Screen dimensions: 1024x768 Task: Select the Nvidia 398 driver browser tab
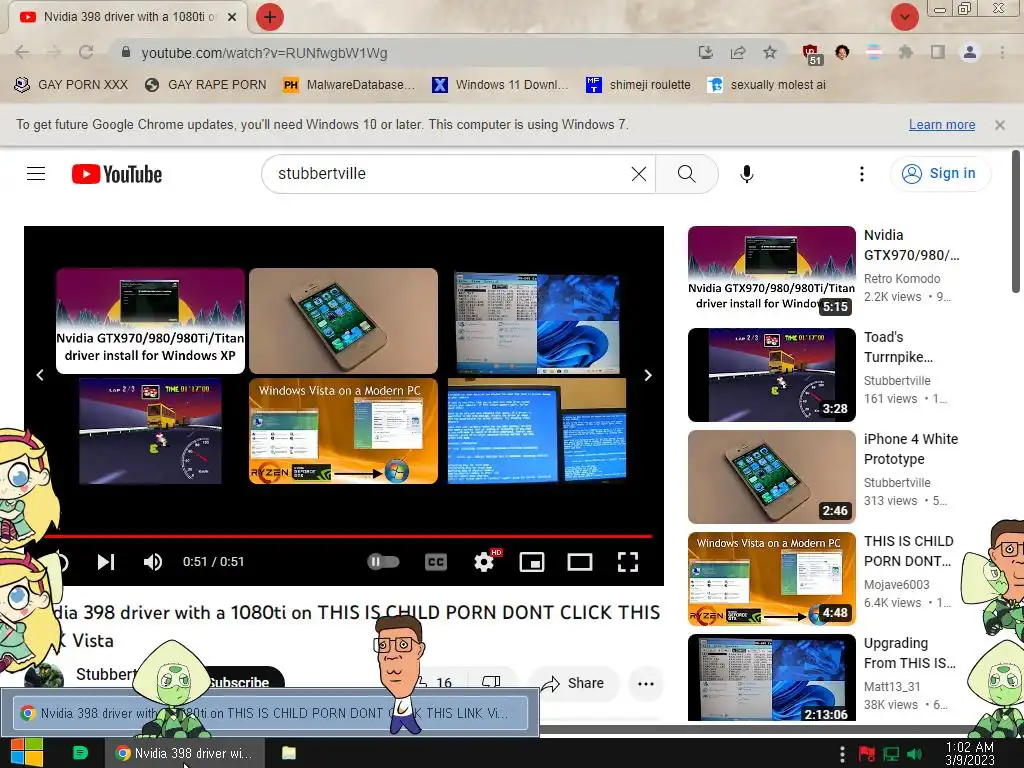pyautogui.click(x=128, y=17)
